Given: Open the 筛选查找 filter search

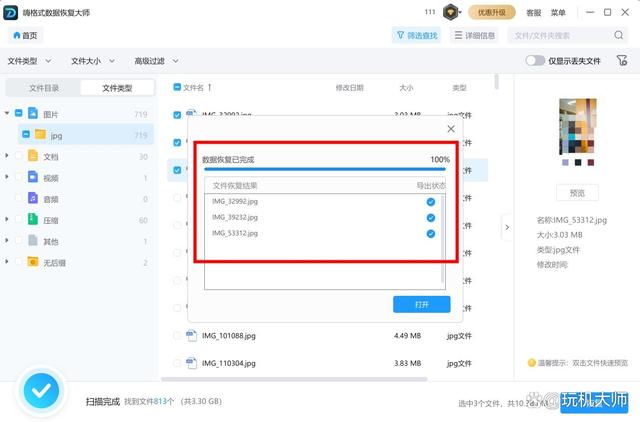Looking at the screenshot, I should [417, 36].
